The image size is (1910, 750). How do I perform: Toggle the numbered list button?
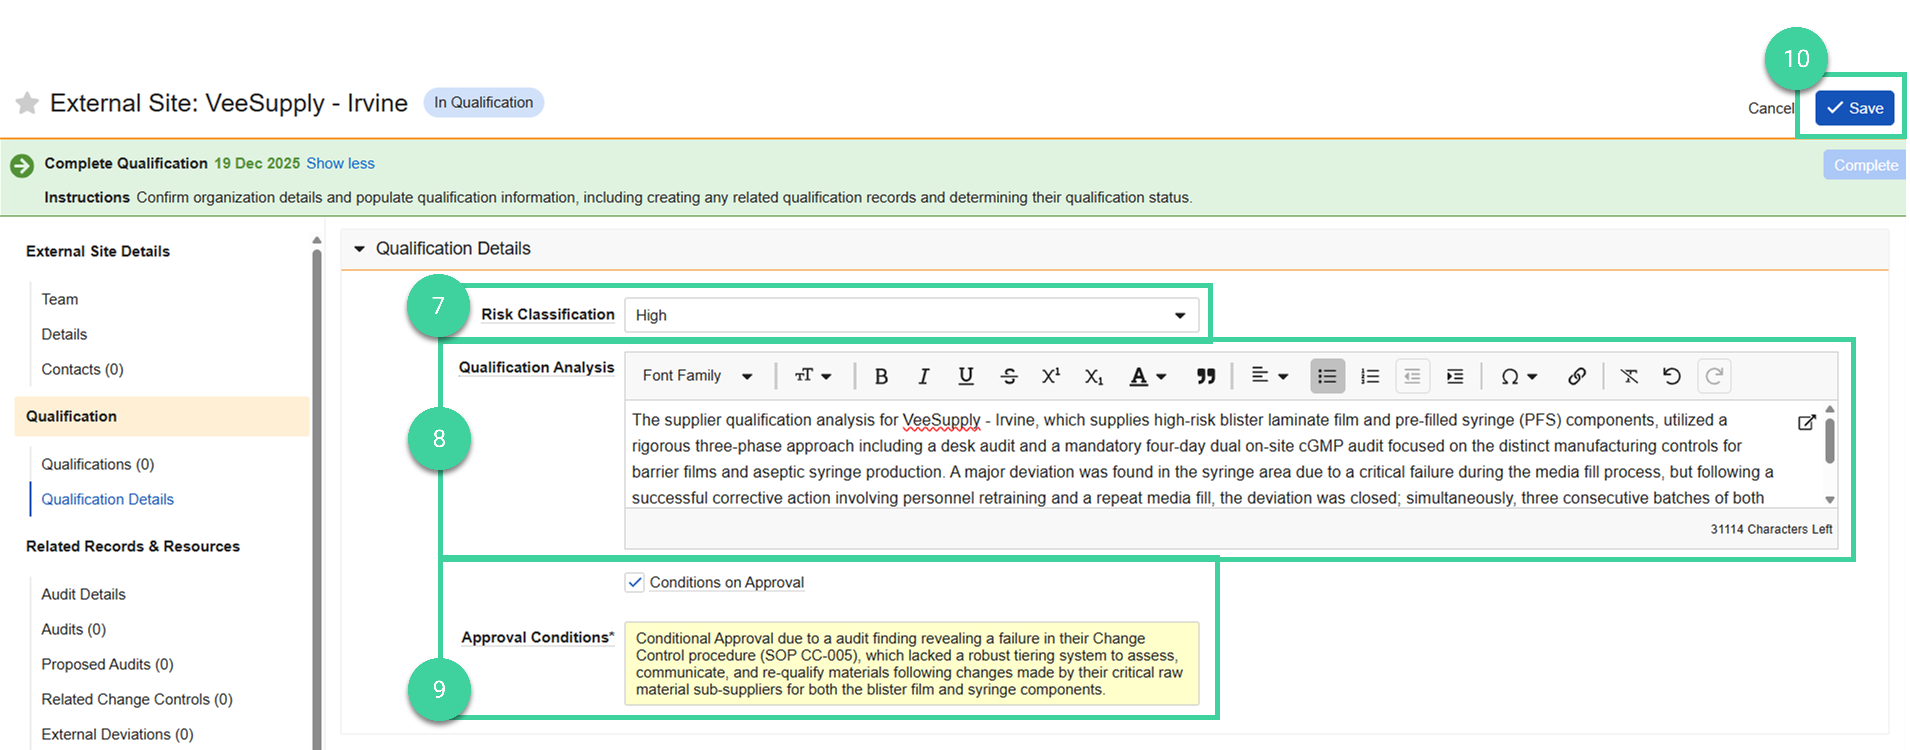tap(1369, 376)
